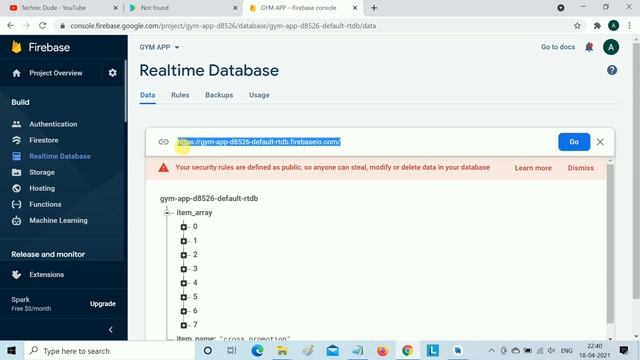The image size is (640, 360).
Task: Bookmark this page with the star icon
Action: point(577,26)
